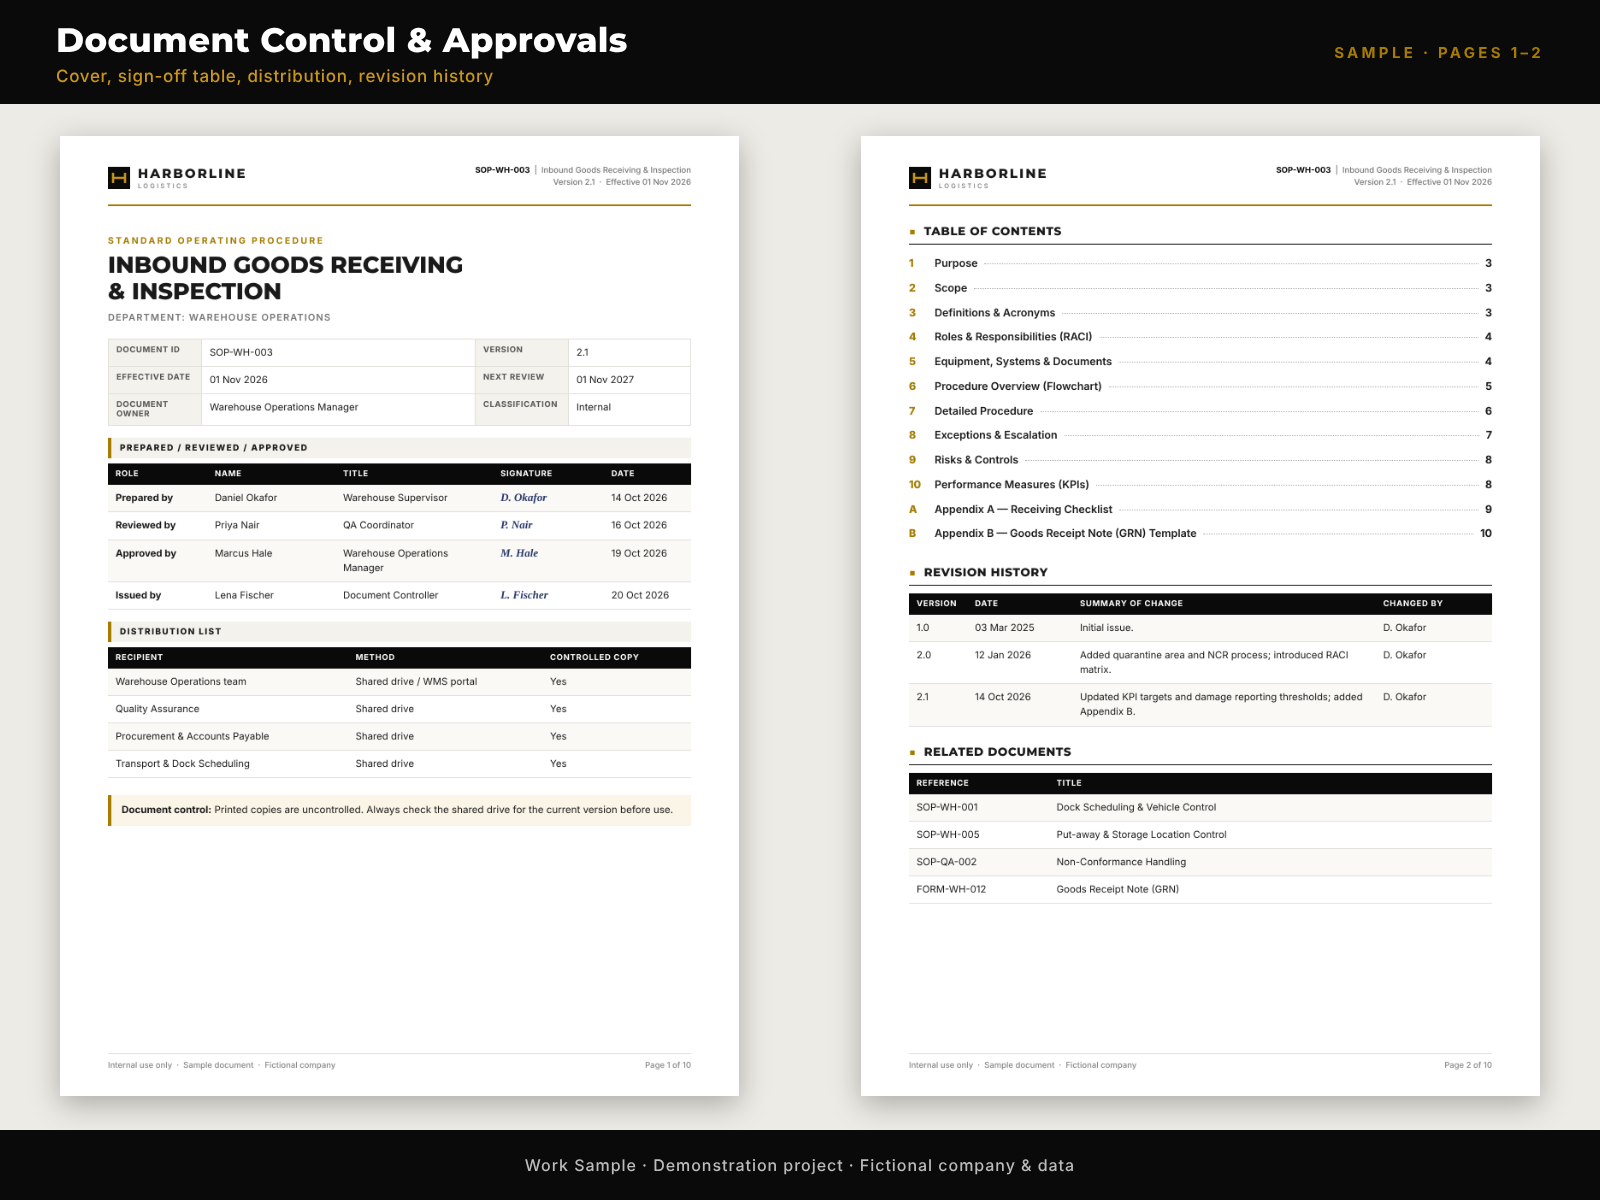
Task: Select 'Quality Assurance' recipient
Action: tap(157, 709)
